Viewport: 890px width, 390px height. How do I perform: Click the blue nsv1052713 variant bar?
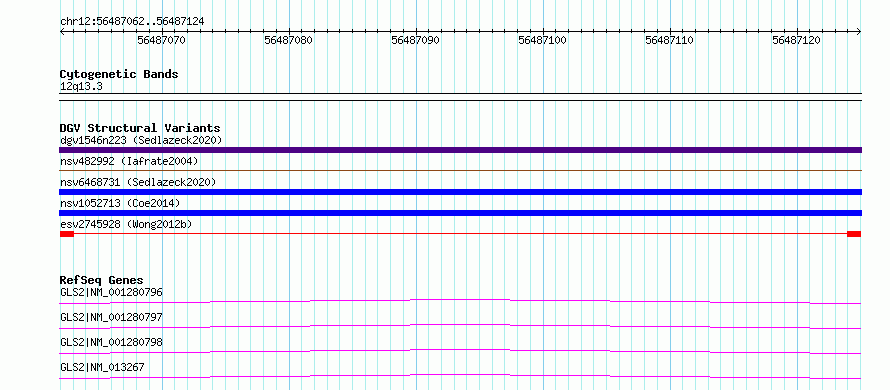[x=460, y=213]
